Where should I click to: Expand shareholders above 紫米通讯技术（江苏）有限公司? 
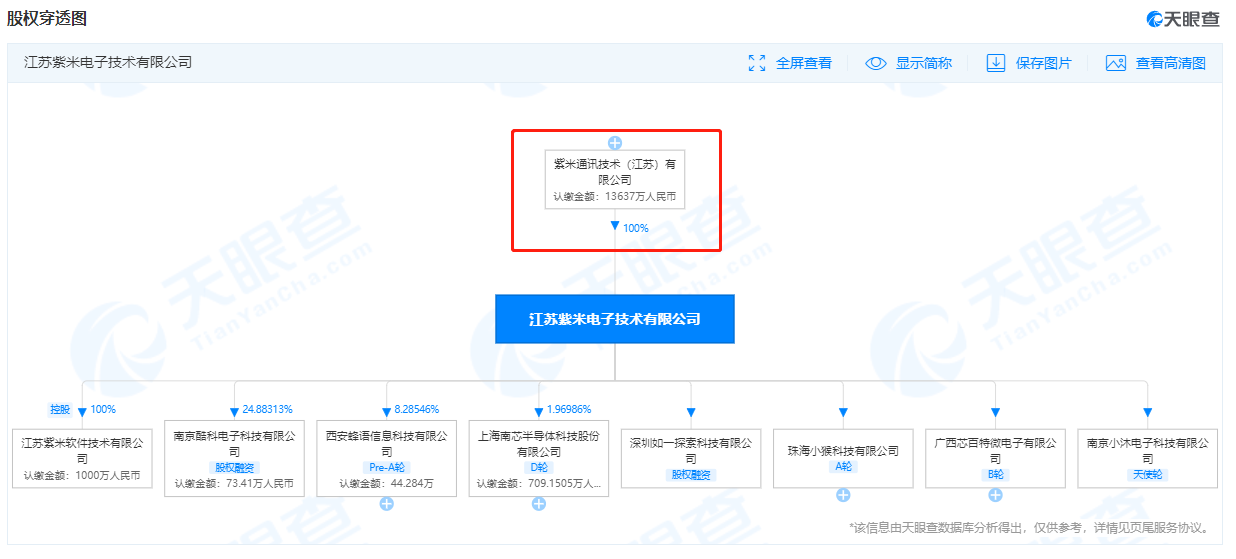tap(615, 142)
